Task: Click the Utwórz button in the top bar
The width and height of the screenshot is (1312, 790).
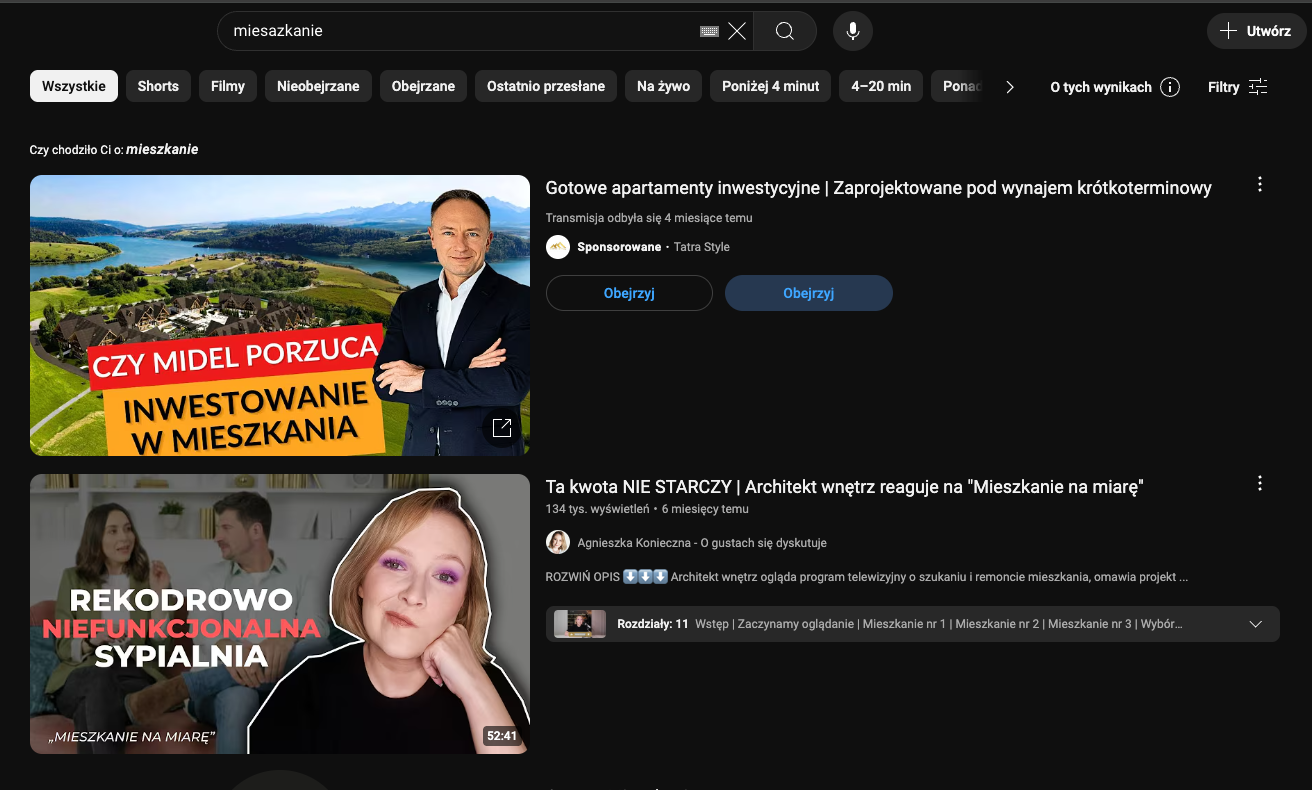Action: (1256, 31)
